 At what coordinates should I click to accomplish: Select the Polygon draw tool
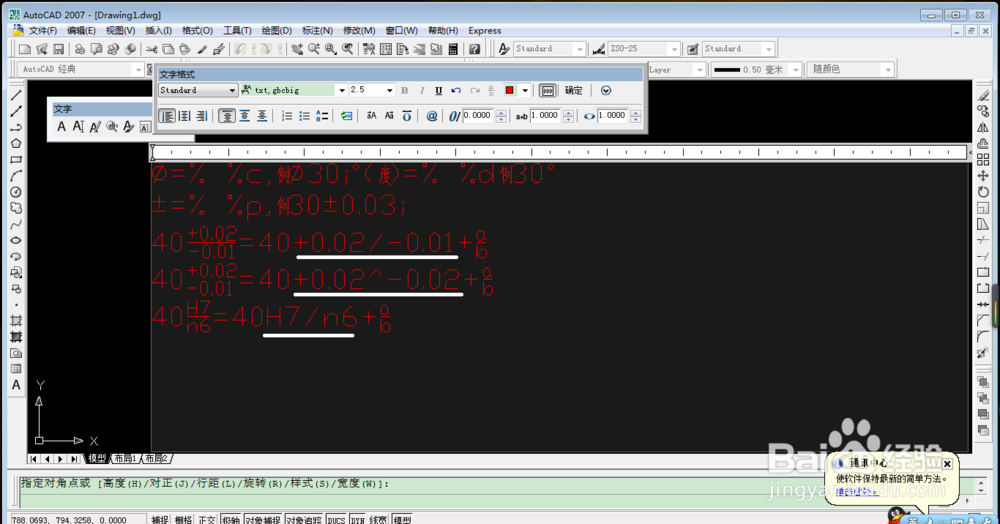16,143
